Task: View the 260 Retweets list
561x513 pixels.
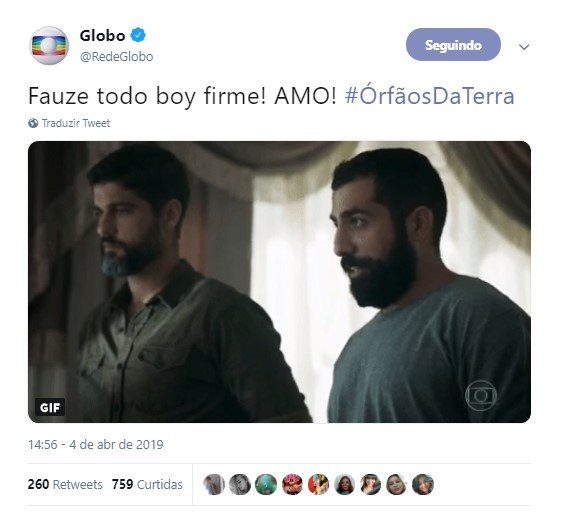Action: tap(65, 484)
